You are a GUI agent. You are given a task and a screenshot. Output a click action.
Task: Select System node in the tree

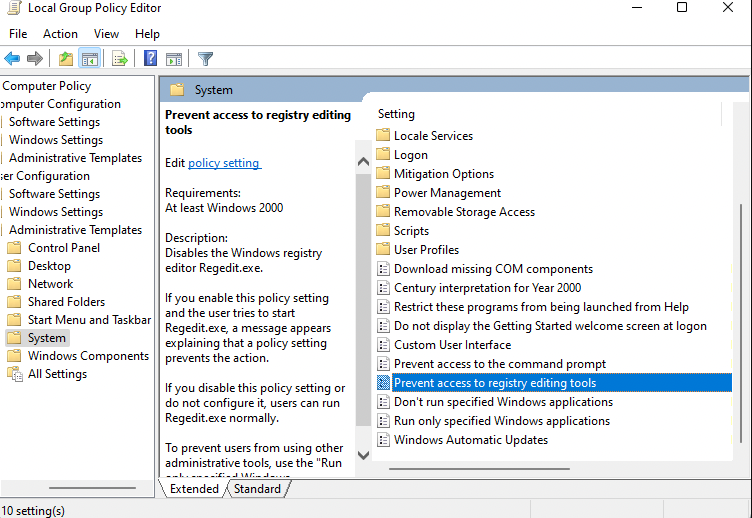pyautogui.click(x=47, y=338)
